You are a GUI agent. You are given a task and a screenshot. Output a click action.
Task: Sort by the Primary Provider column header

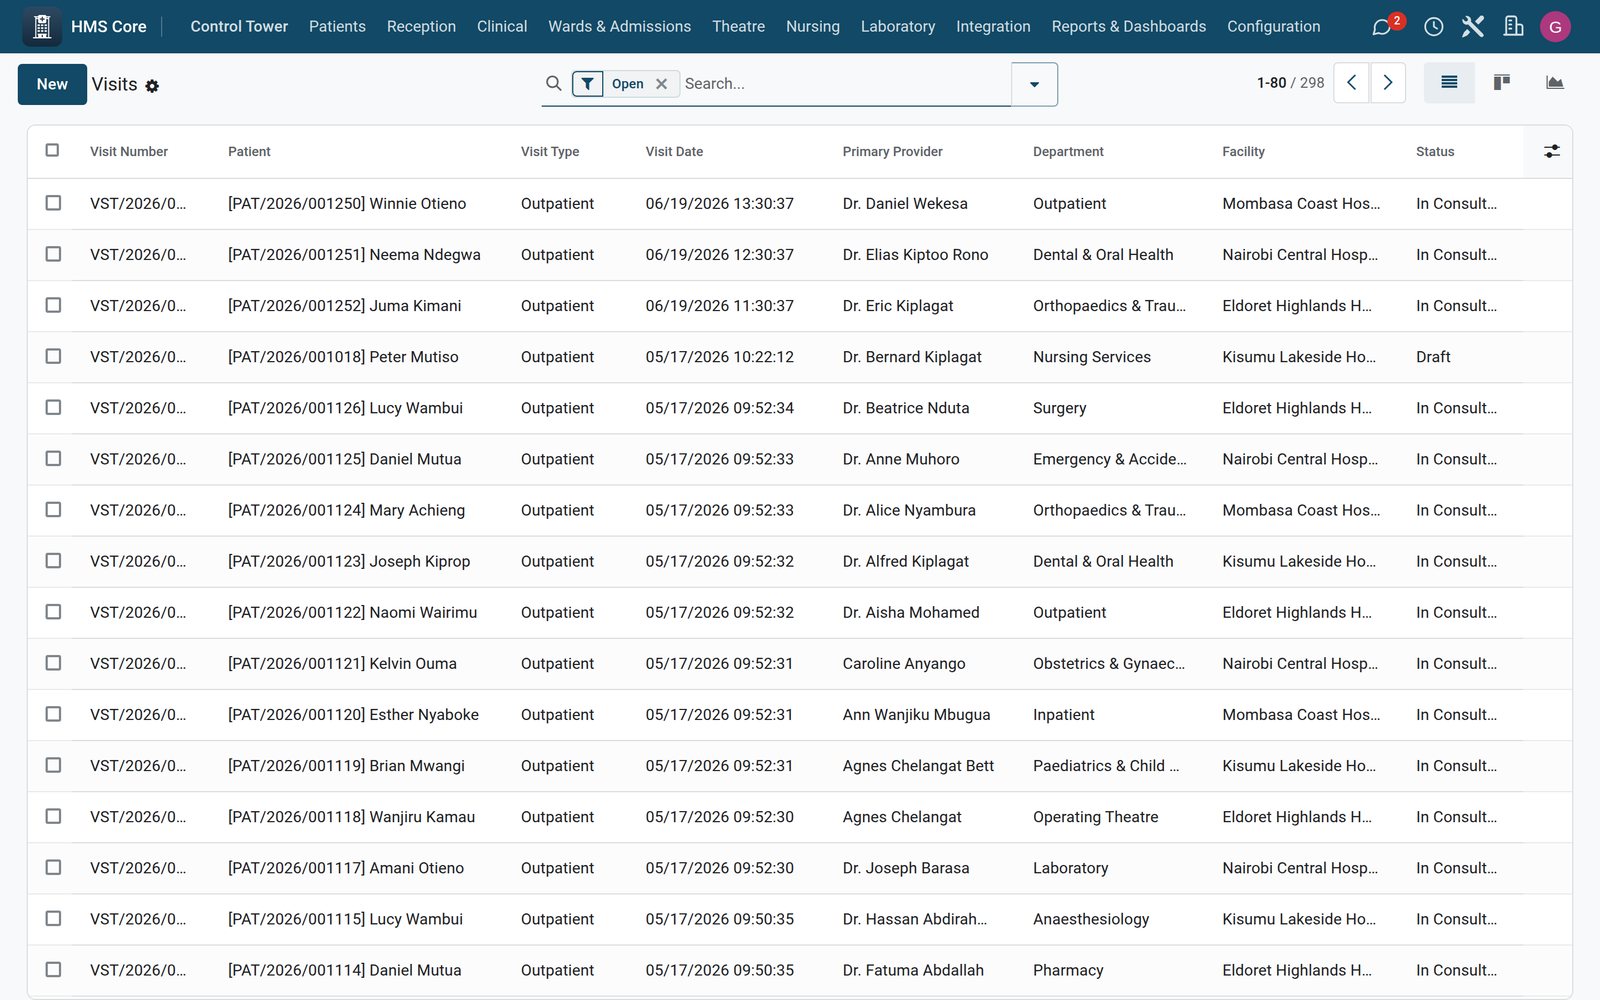coord(892,151)
